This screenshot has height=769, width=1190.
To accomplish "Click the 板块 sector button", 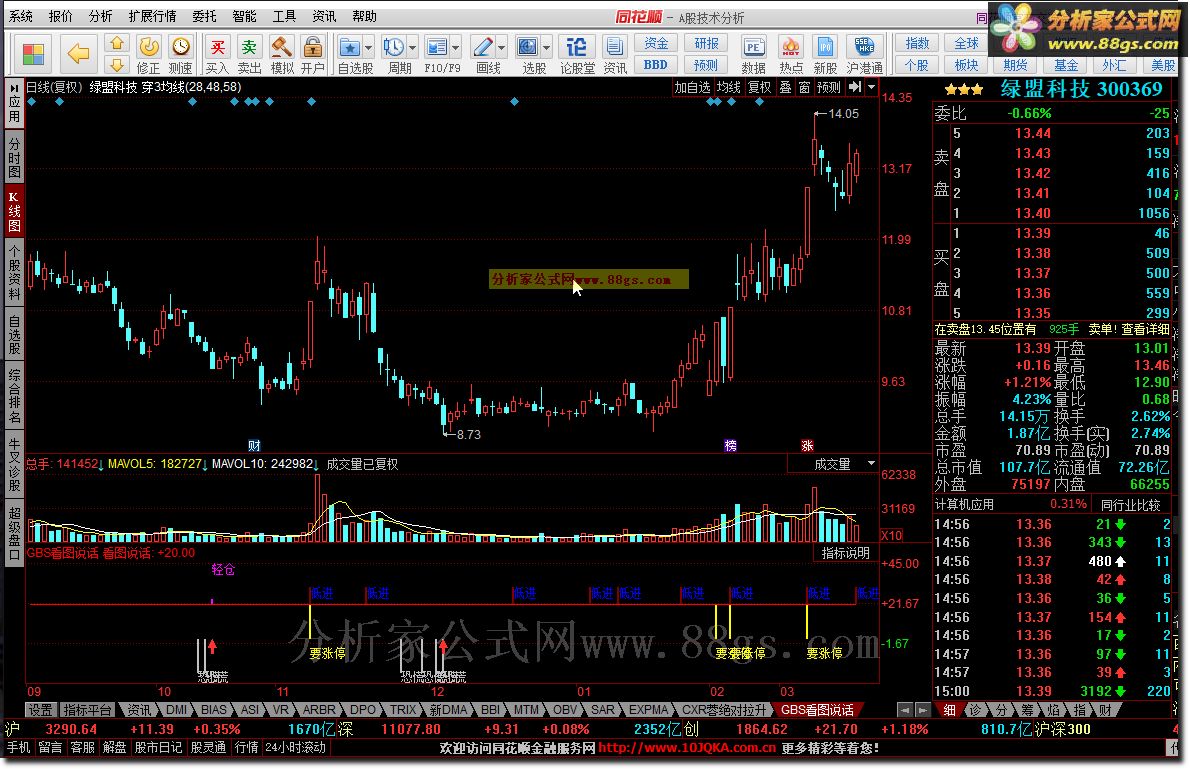I will (x=966, y=65).
